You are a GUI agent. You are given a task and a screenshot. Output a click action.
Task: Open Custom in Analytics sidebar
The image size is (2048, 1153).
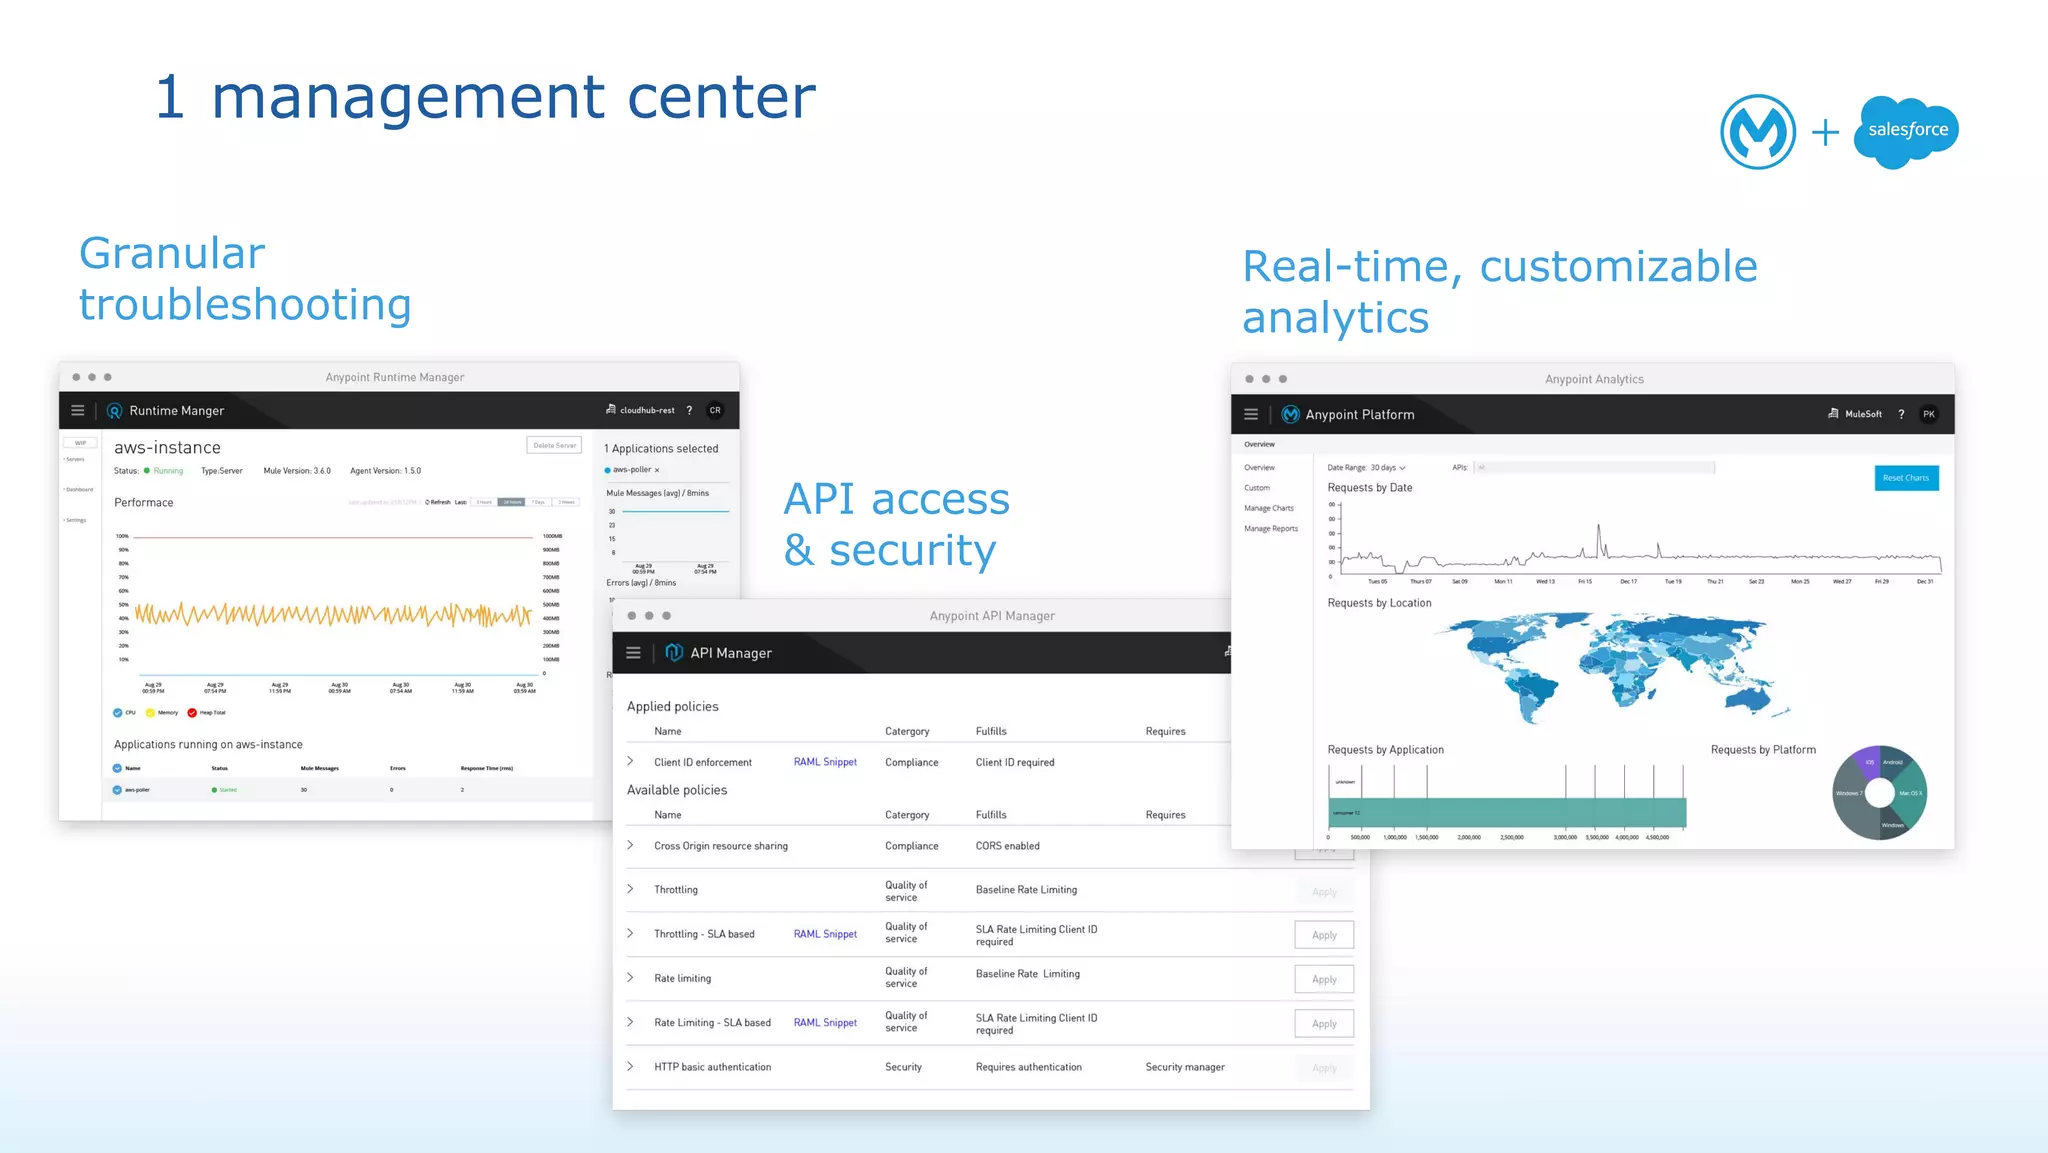[x=1257, y=488]
